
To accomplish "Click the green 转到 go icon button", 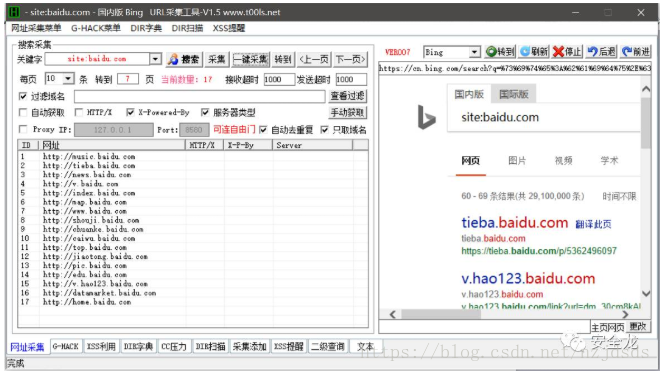I will coord(500,52).
